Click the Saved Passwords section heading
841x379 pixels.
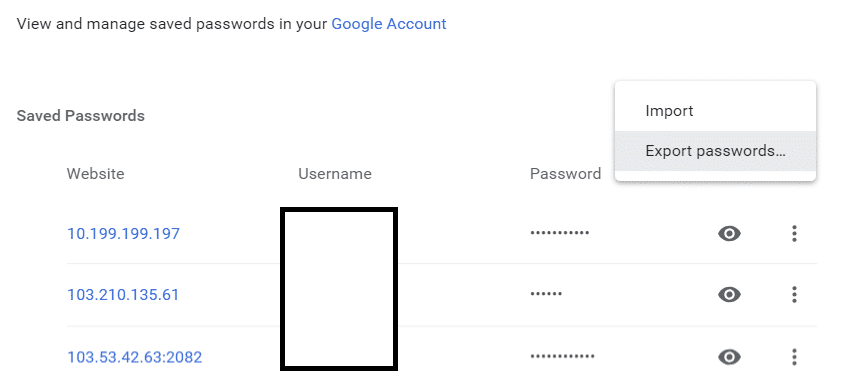pos(80,116)
